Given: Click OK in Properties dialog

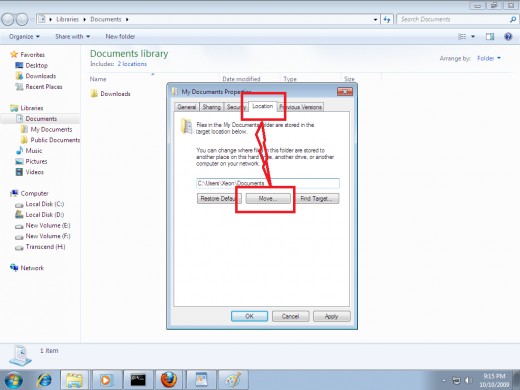Looking at the screenshot, I should [x=249, y=316].
